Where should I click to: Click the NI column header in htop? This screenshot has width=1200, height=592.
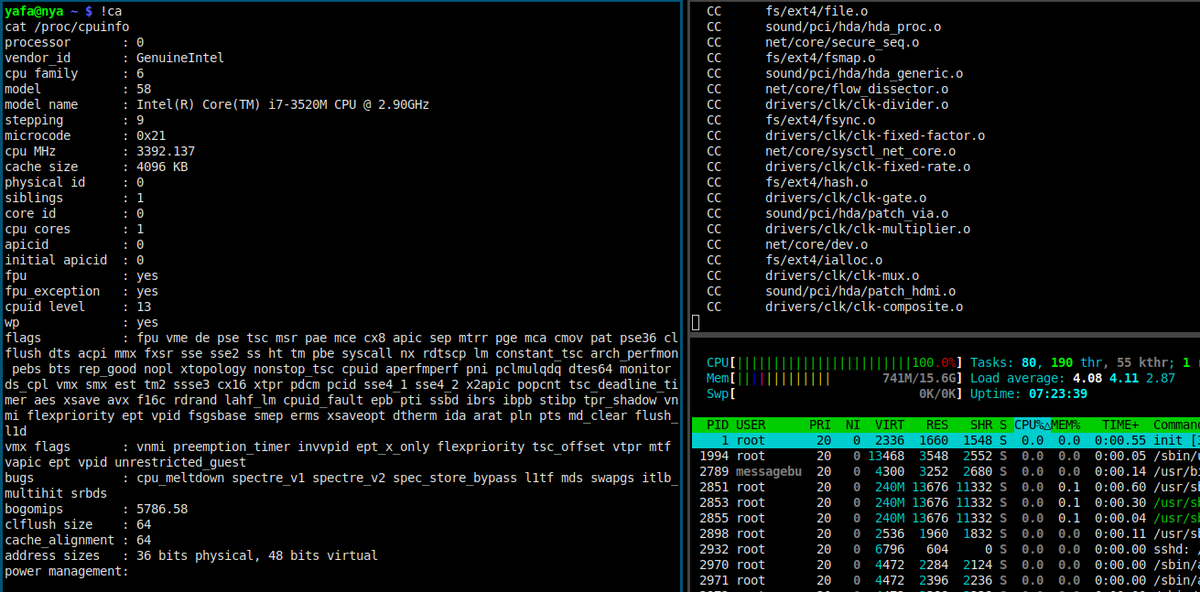(x=853, y=425)
